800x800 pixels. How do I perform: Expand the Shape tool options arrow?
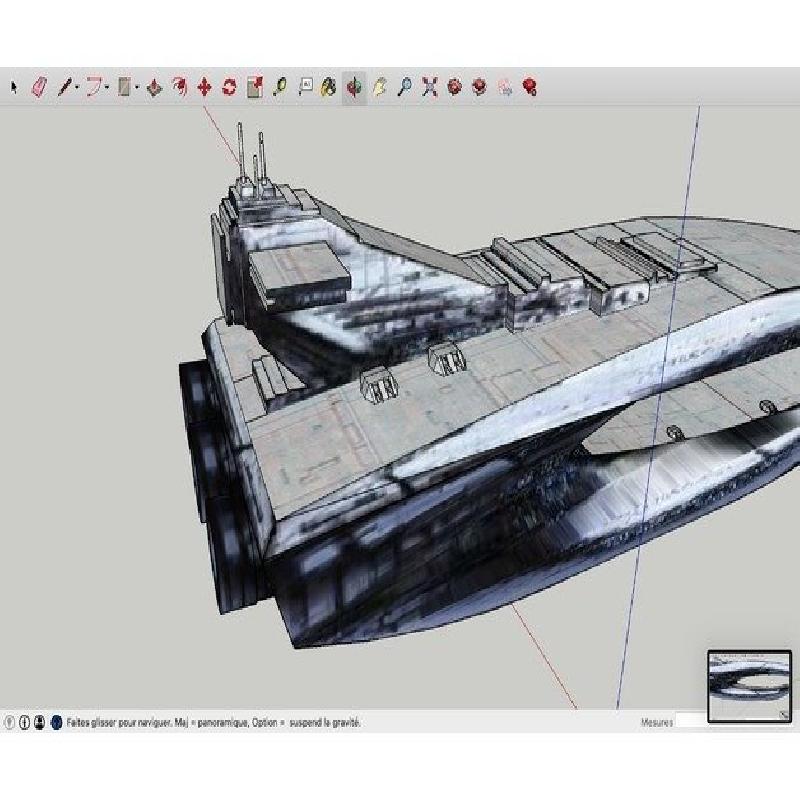(x=137, y=87)
